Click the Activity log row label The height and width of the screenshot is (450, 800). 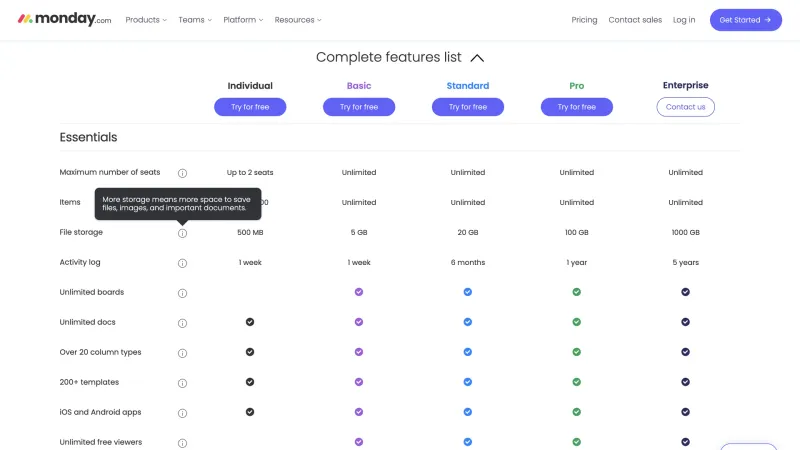point(80,262)
